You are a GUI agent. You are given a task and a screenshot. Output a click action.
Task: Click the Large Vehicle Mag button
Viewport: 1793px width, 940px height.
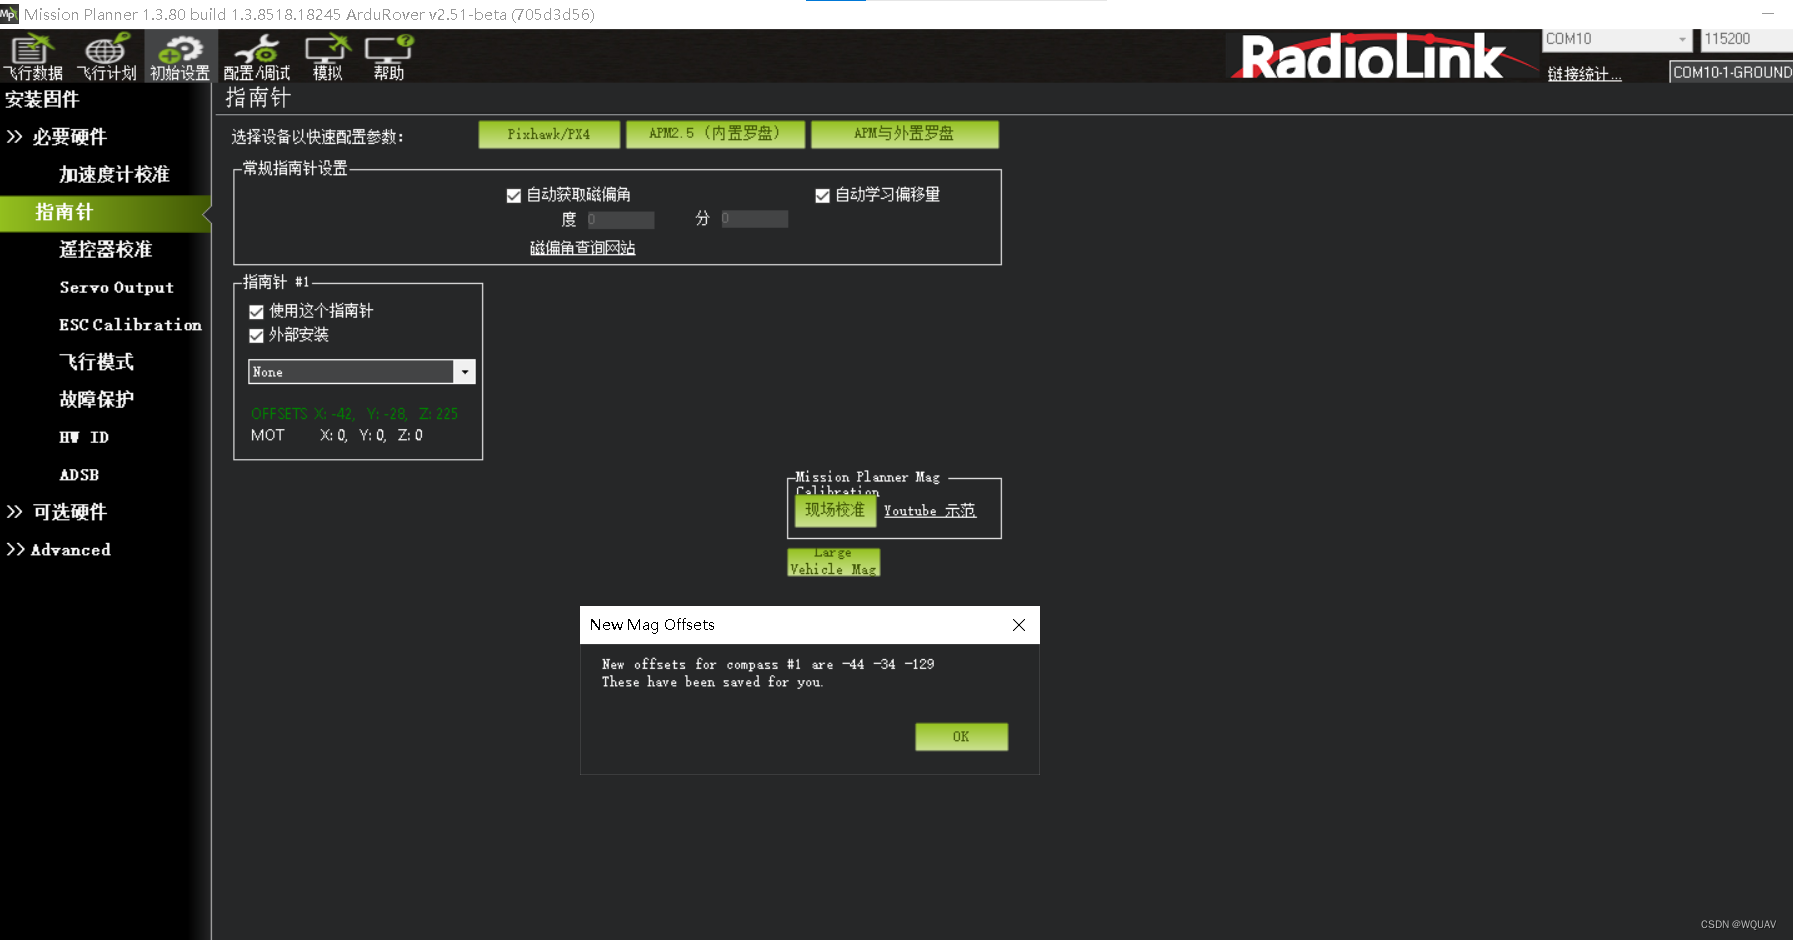833,562
